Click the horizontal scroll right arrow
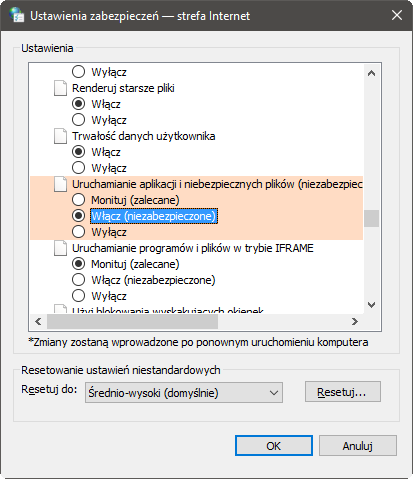This screenshot has height=479, width=413. pyautogui.click(x=355, y=321)
